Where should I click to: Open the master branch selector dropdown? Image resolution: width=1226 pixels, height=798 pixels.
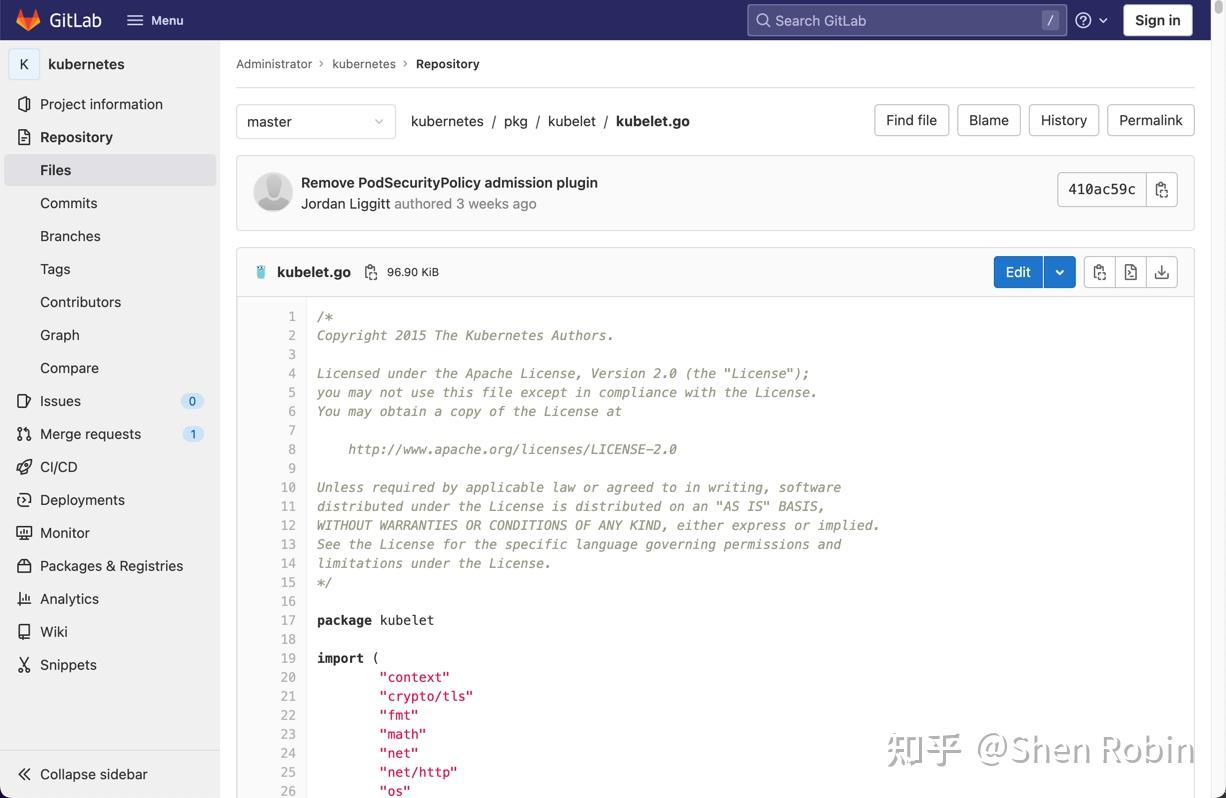click(x=315, y=121)
